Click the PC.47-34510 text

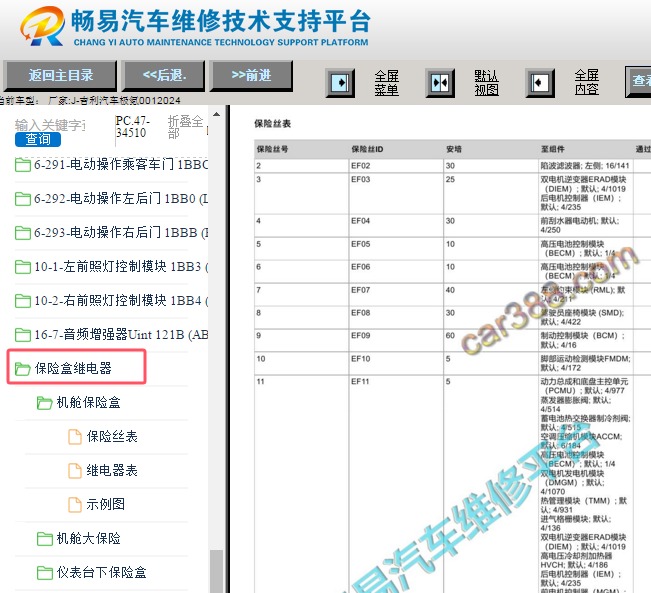(132, 127)
